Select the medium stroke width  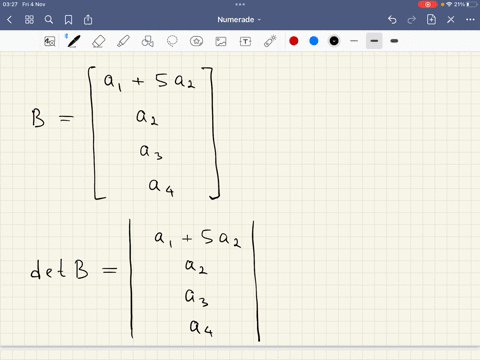point(374,41)
